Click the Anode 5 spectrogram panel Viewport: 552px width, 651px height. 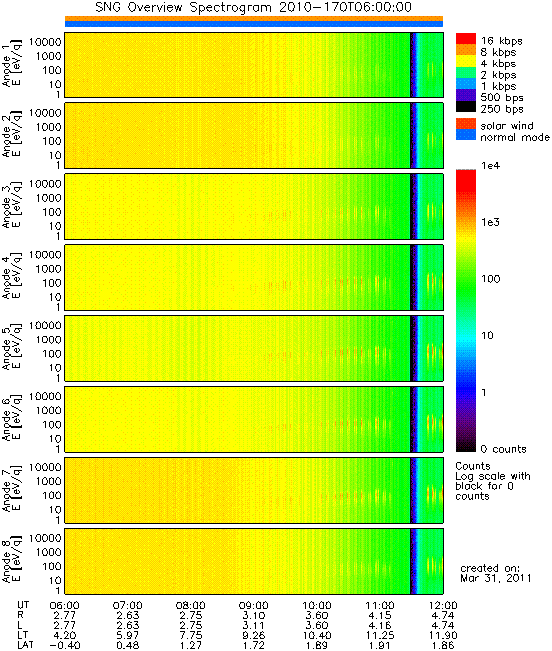click(254, 348)
